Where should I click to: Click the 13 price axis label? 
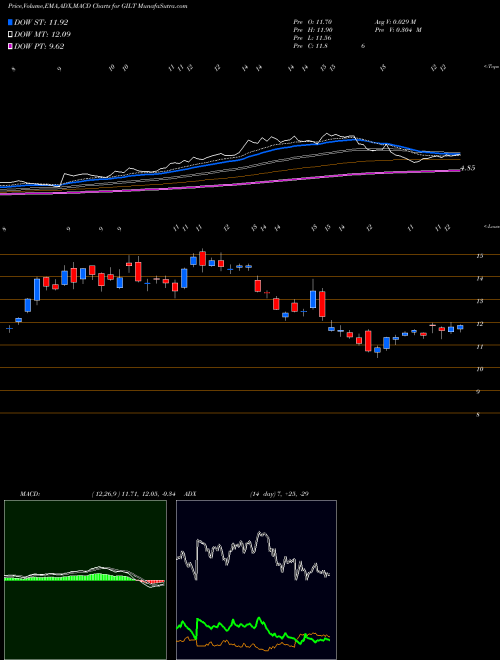tap(479, 301)
